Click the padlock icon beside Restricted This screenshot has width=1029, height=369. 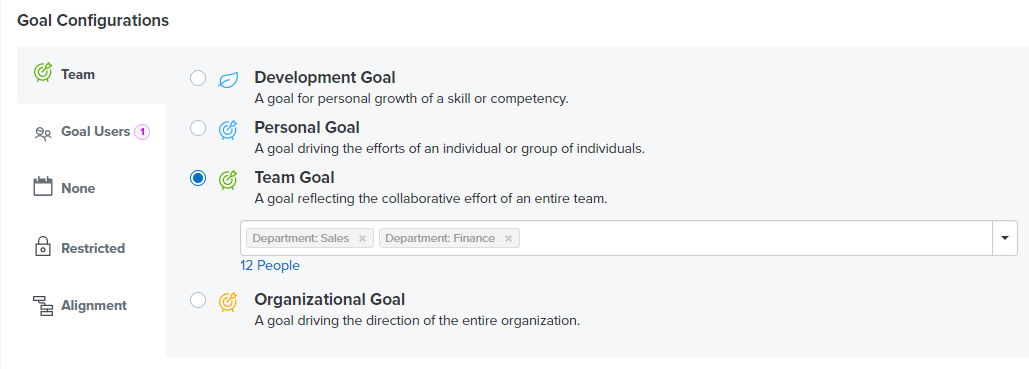tap(43, 247)
